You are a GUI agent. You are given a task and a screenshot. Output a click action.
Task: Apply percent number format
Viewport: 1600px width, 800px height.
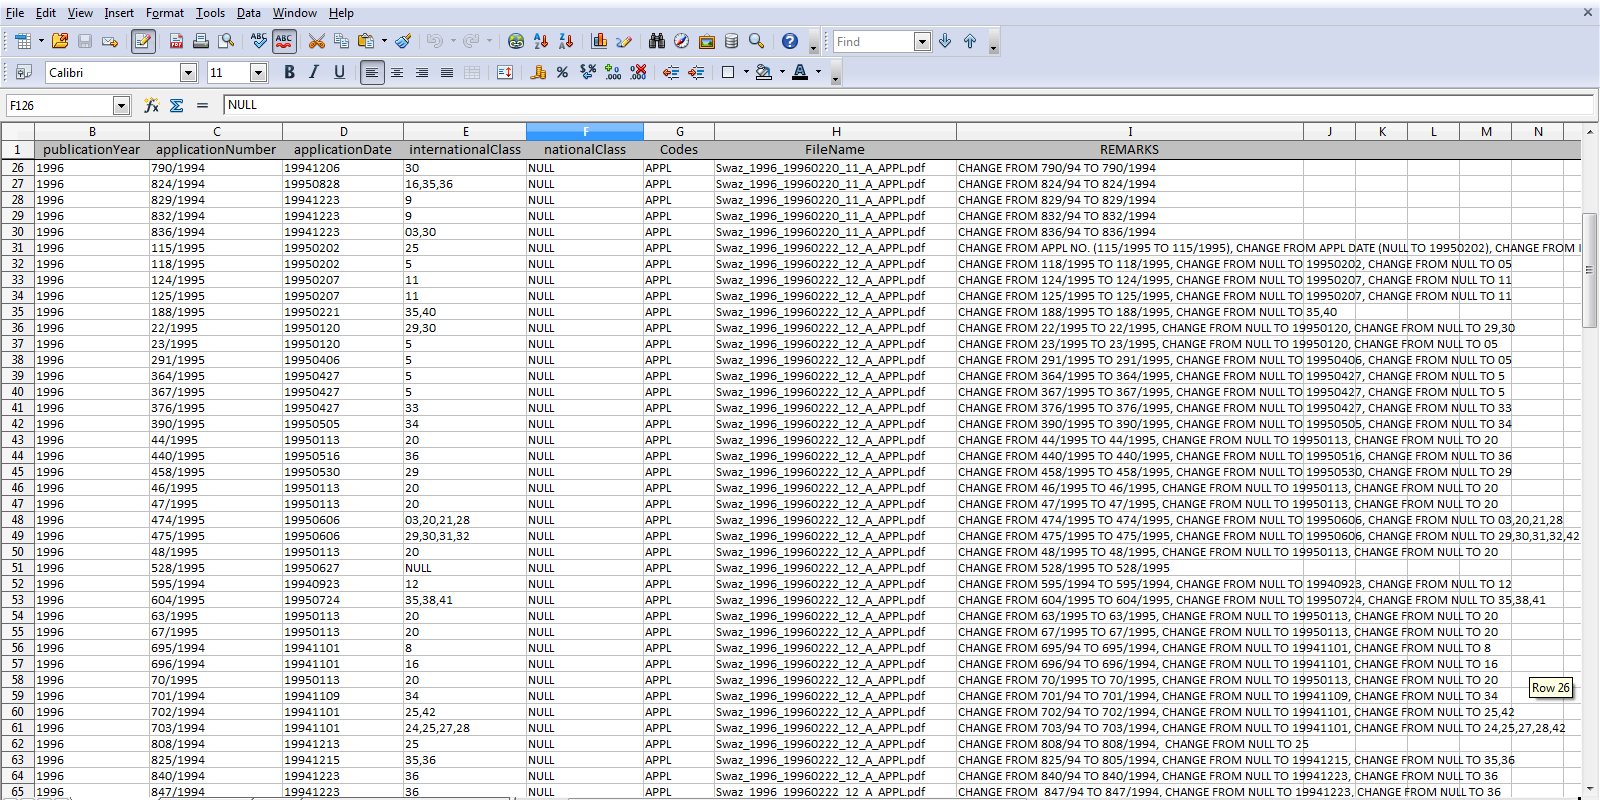[x=563, y=72]
